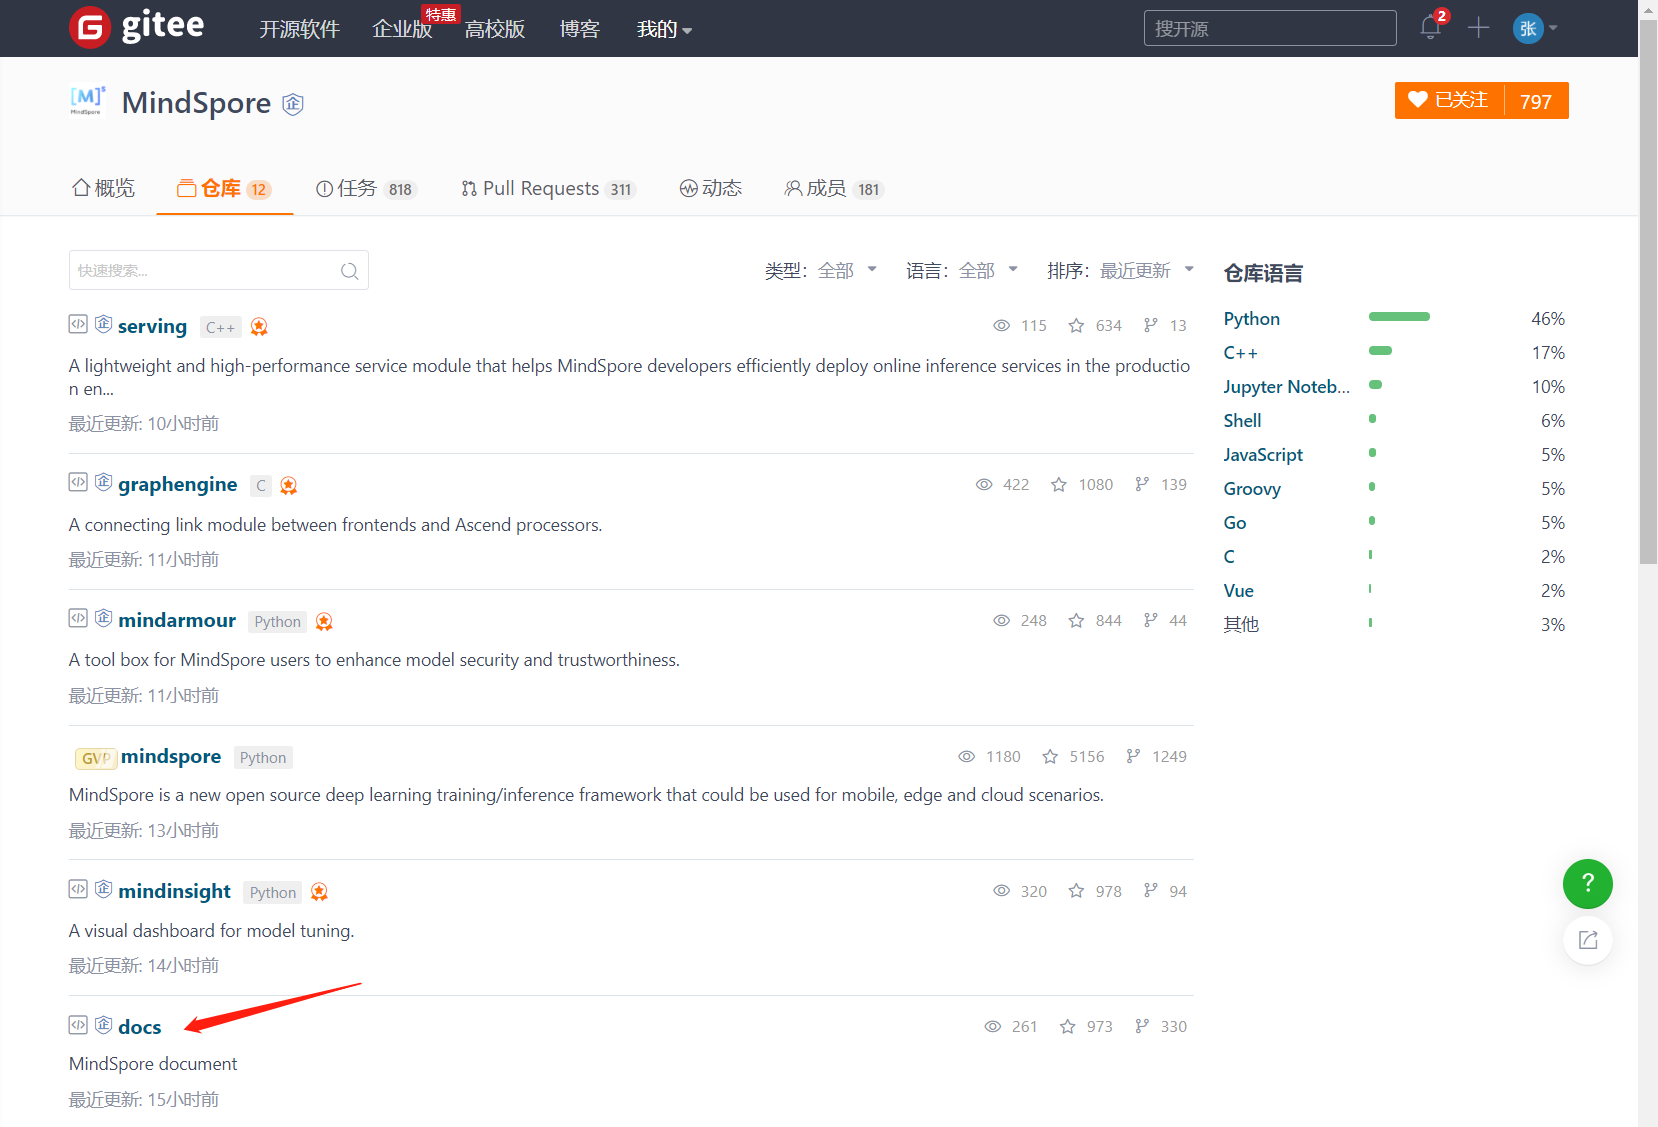1658x1127 pixels.
Task: Switch to the 概览 overview tab
Action: pos(103,188)
